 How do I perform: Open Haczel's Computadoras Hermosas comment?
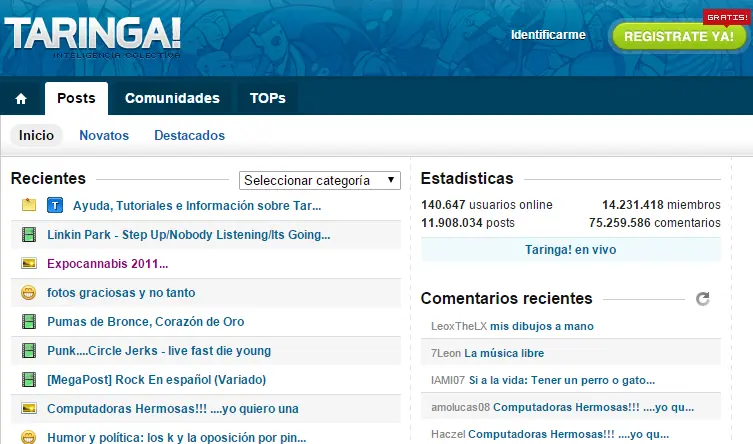tap(569, 434)
